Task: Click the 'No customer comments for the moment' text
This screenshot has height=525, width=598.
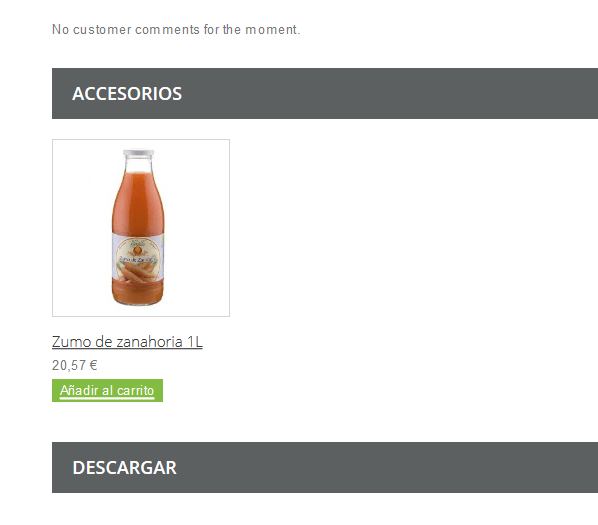Action: pyautogui.click(x=176, y=29)
